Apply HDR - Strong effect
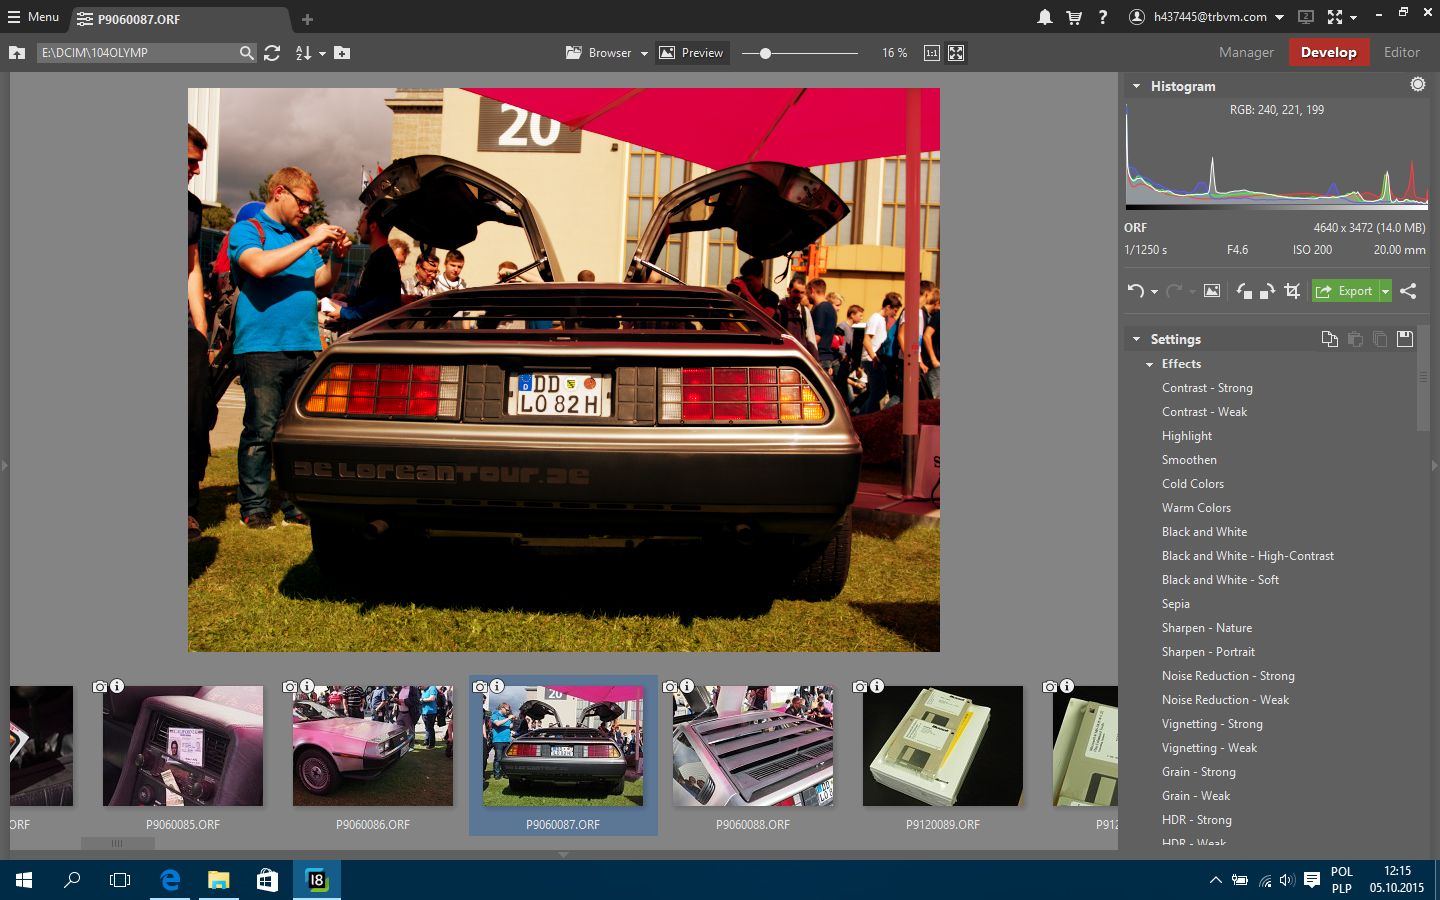Viewport: 1440px width, 900px height. coord(1196,820)
